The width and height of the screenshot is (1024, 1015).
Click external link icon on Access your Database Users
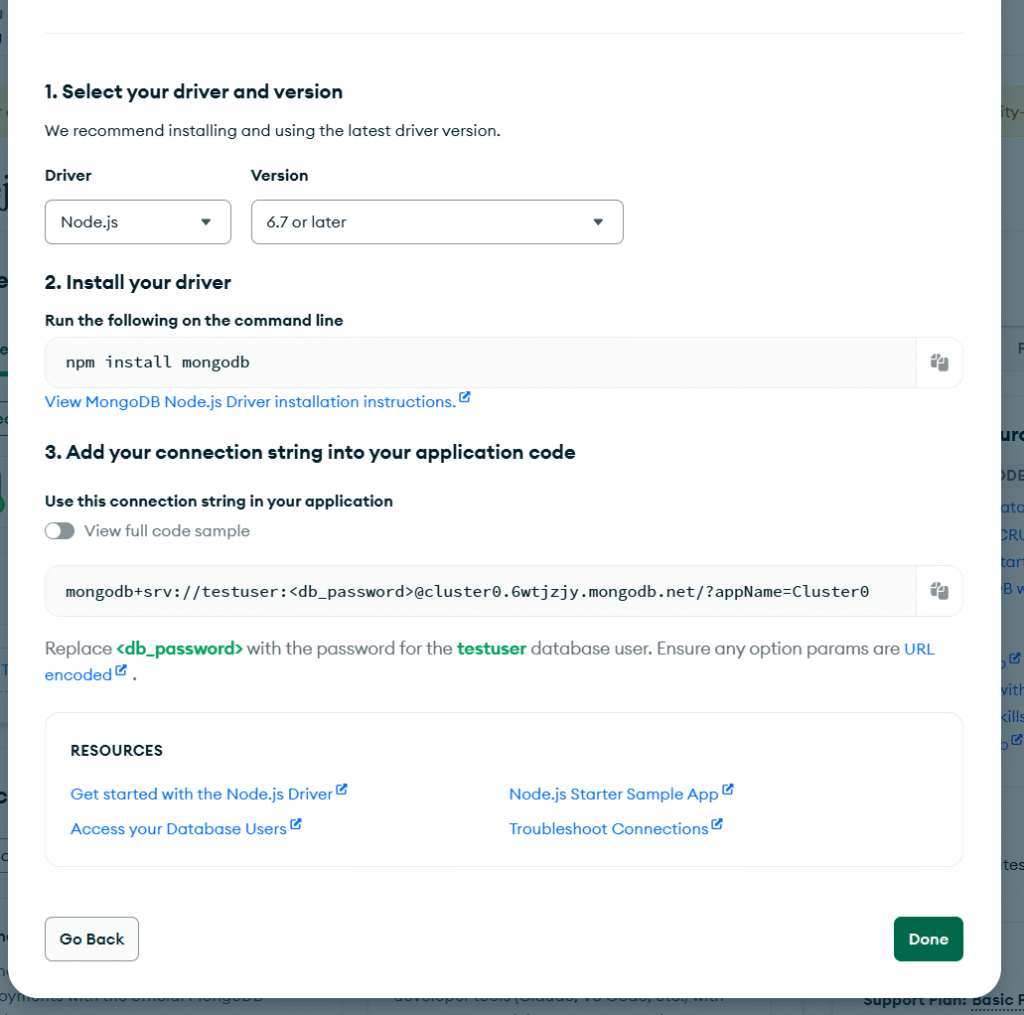pyautogui.click(x=297, y=824)
